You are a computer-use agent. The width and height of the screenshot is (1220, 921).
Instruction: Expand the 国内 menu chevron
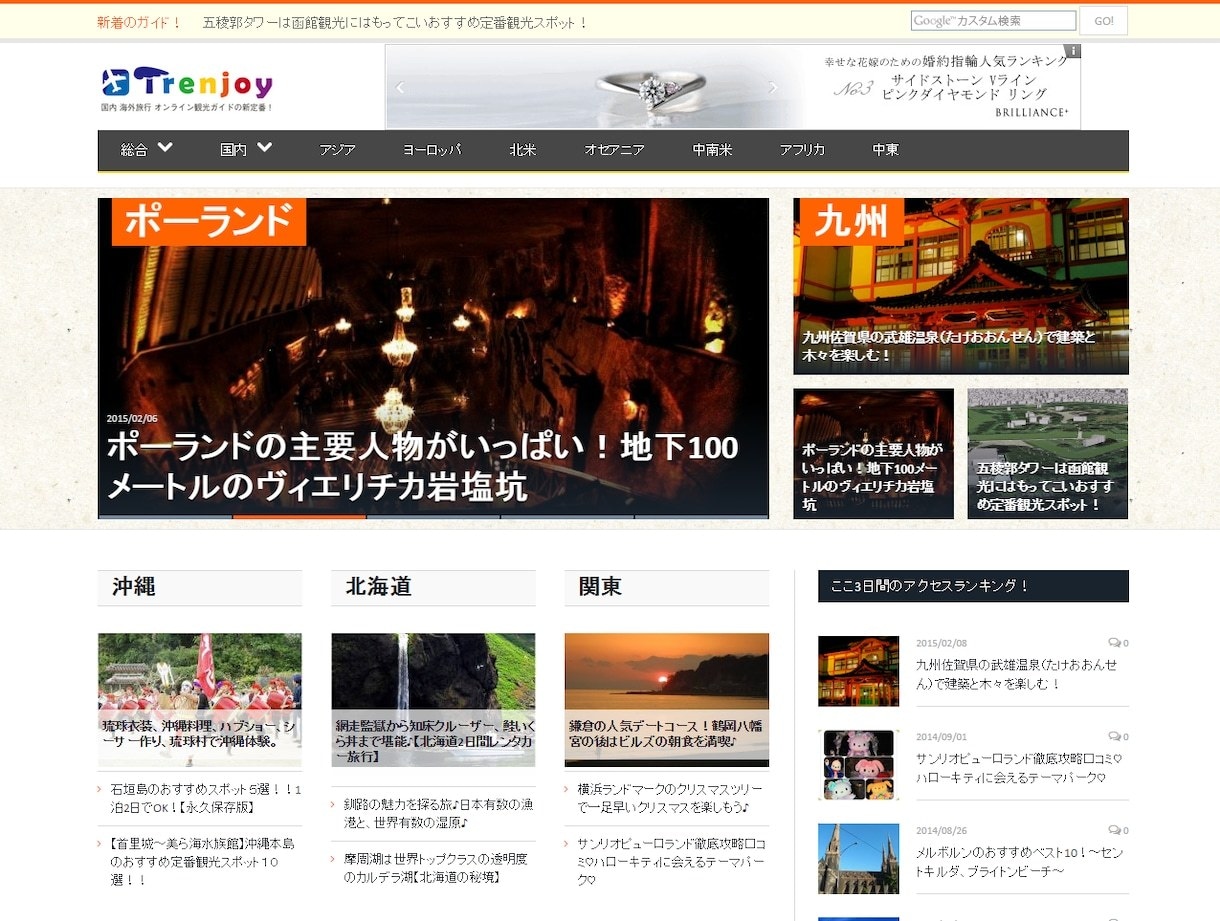pyautogui.click(x=264, y=148)
